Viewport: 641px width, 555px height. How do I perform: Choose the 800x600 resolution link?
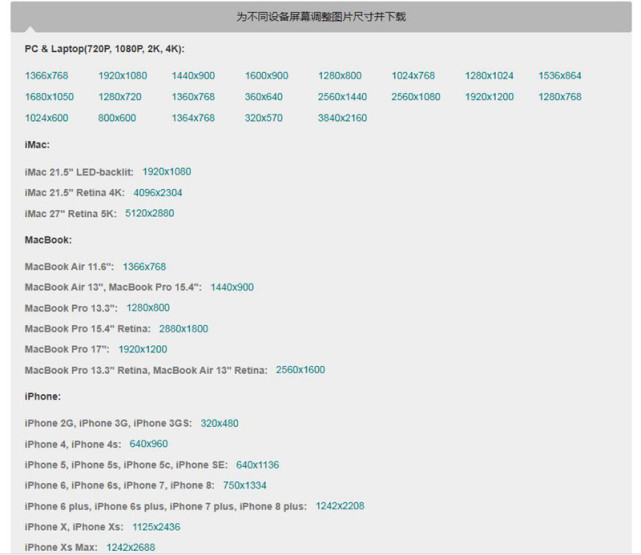pyautogui.click(x=117, y=118)
